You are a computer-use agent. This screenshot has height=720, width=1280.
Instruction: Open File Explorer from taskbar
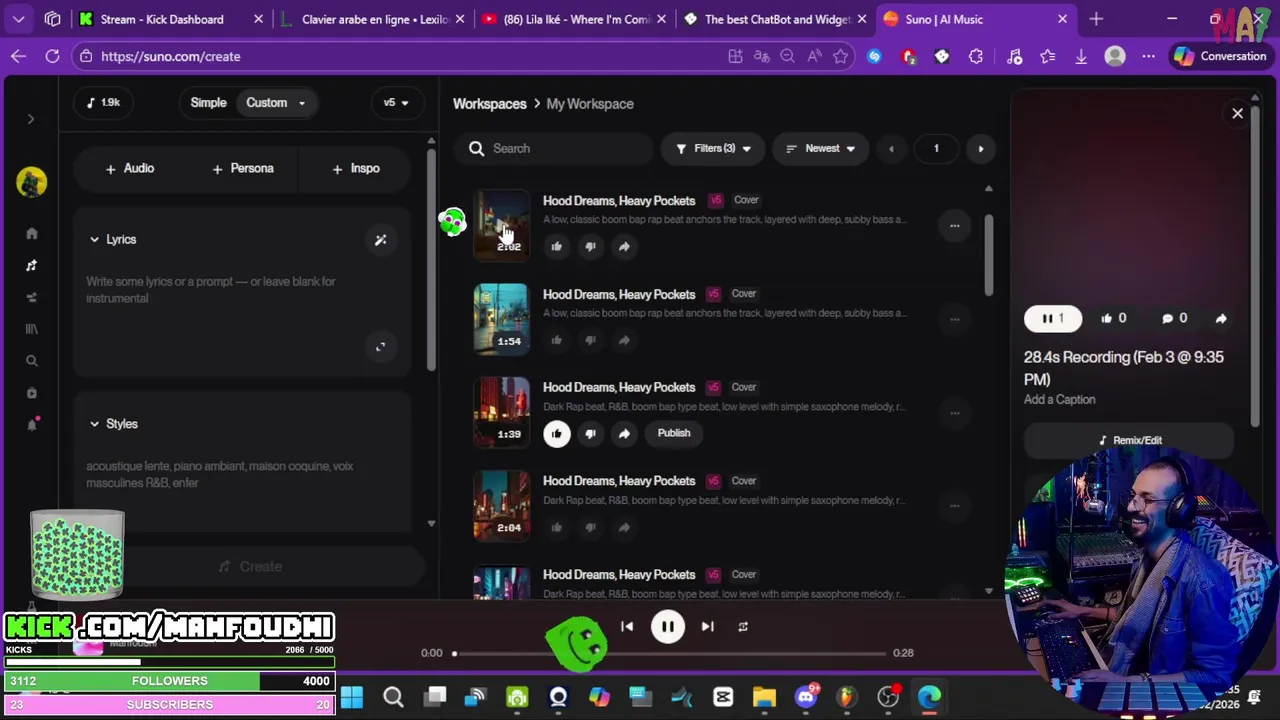[x=764, y=697]
